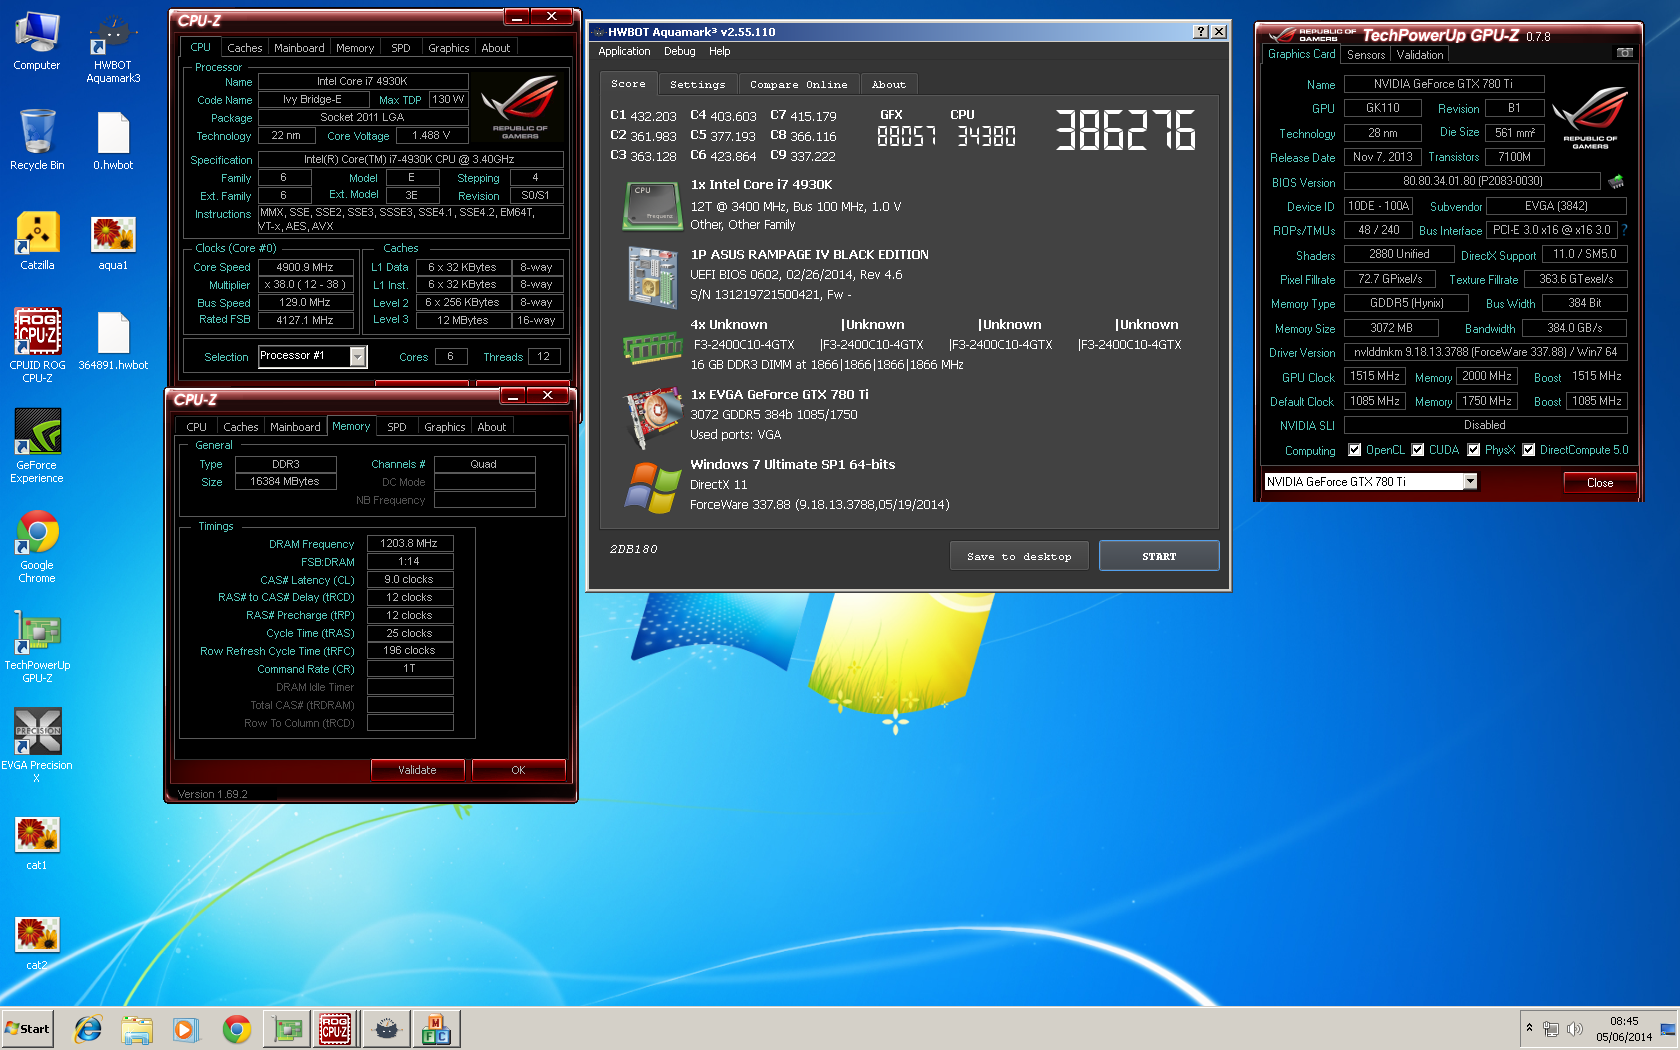1680x1050 pixels.
Task: Open the Windows Start menu
Action: click(27, 1029)
